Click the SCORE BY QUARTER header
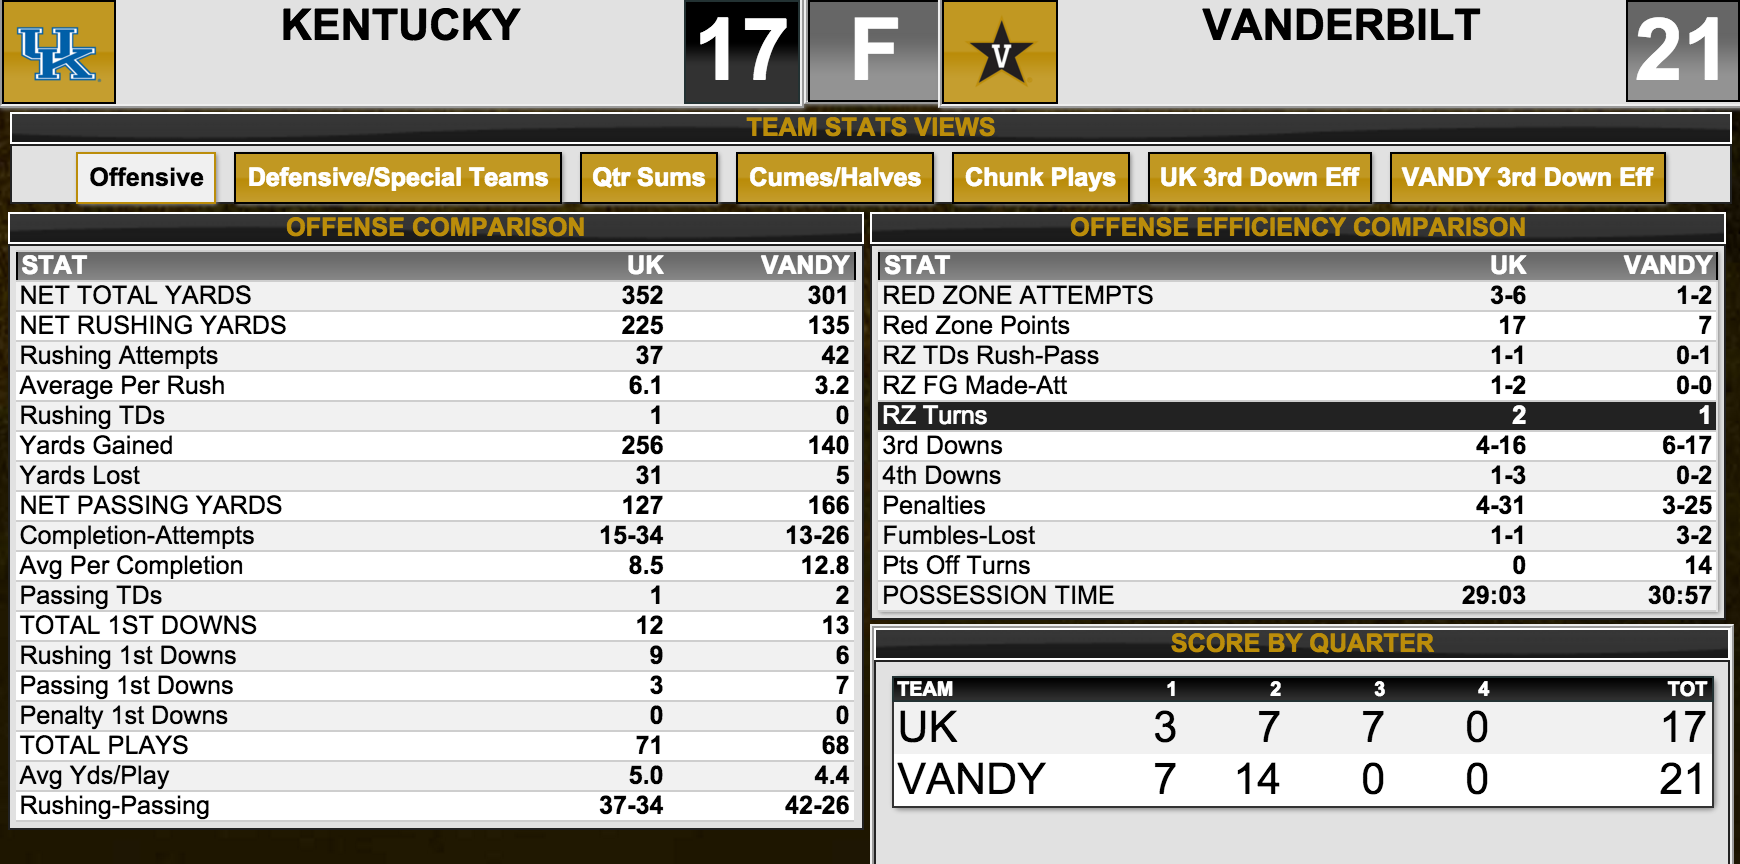Image resolution: width=1740 pixels, height=864 pixels. click(1302, 643)
